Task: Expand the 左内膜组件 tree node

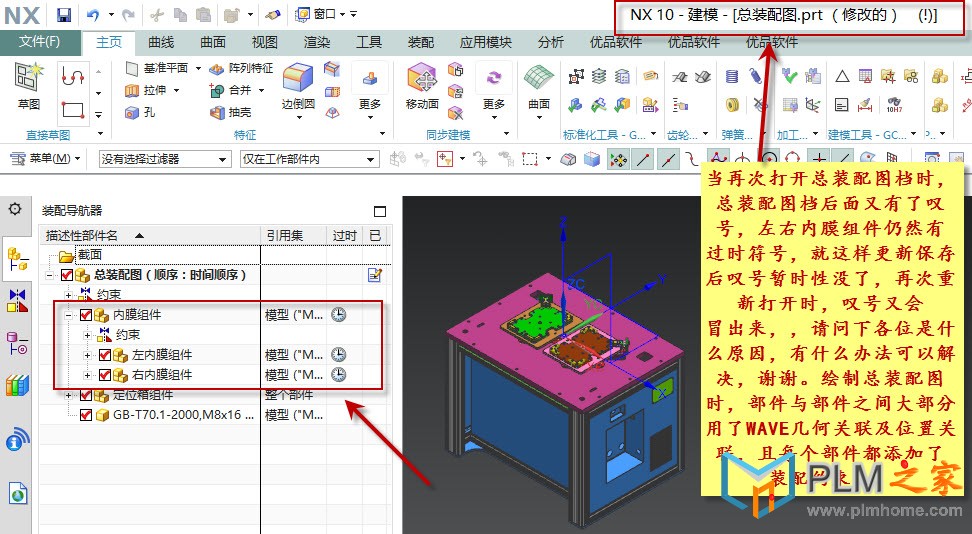Action: (87, 355)
